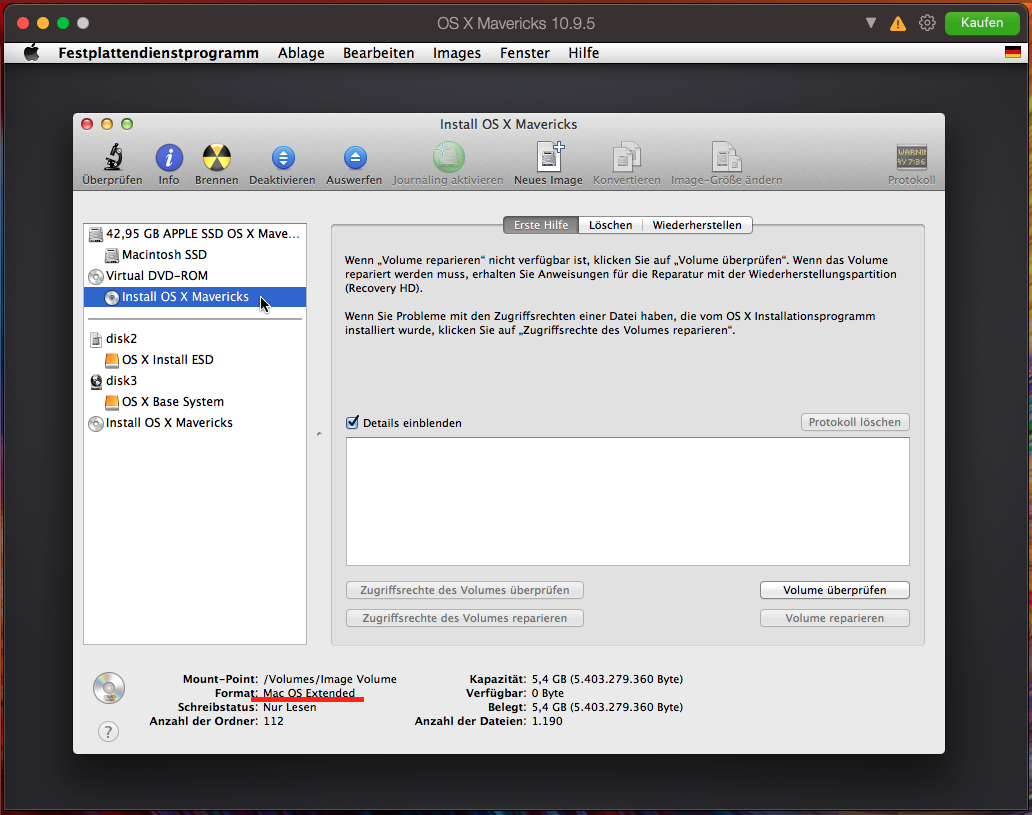Click the Image-Größe ändern icon

point(727,157)
